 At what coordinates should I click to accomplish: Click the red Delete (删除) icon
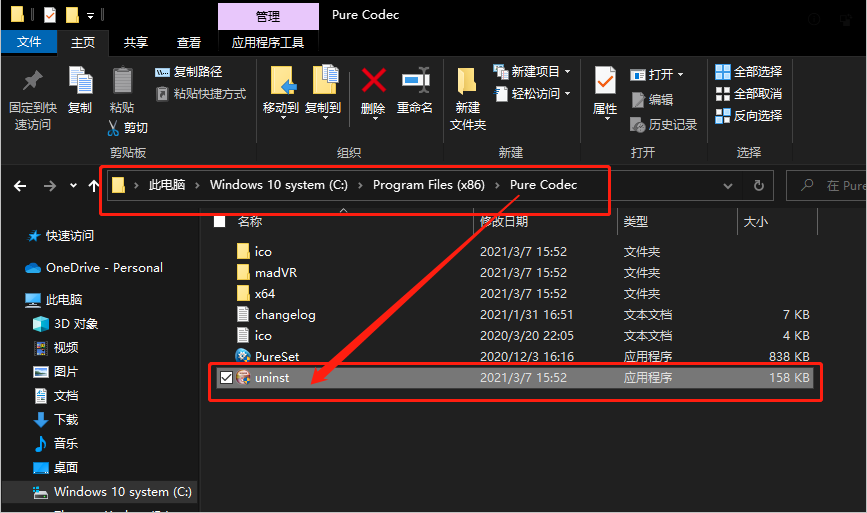coord(373,80)
